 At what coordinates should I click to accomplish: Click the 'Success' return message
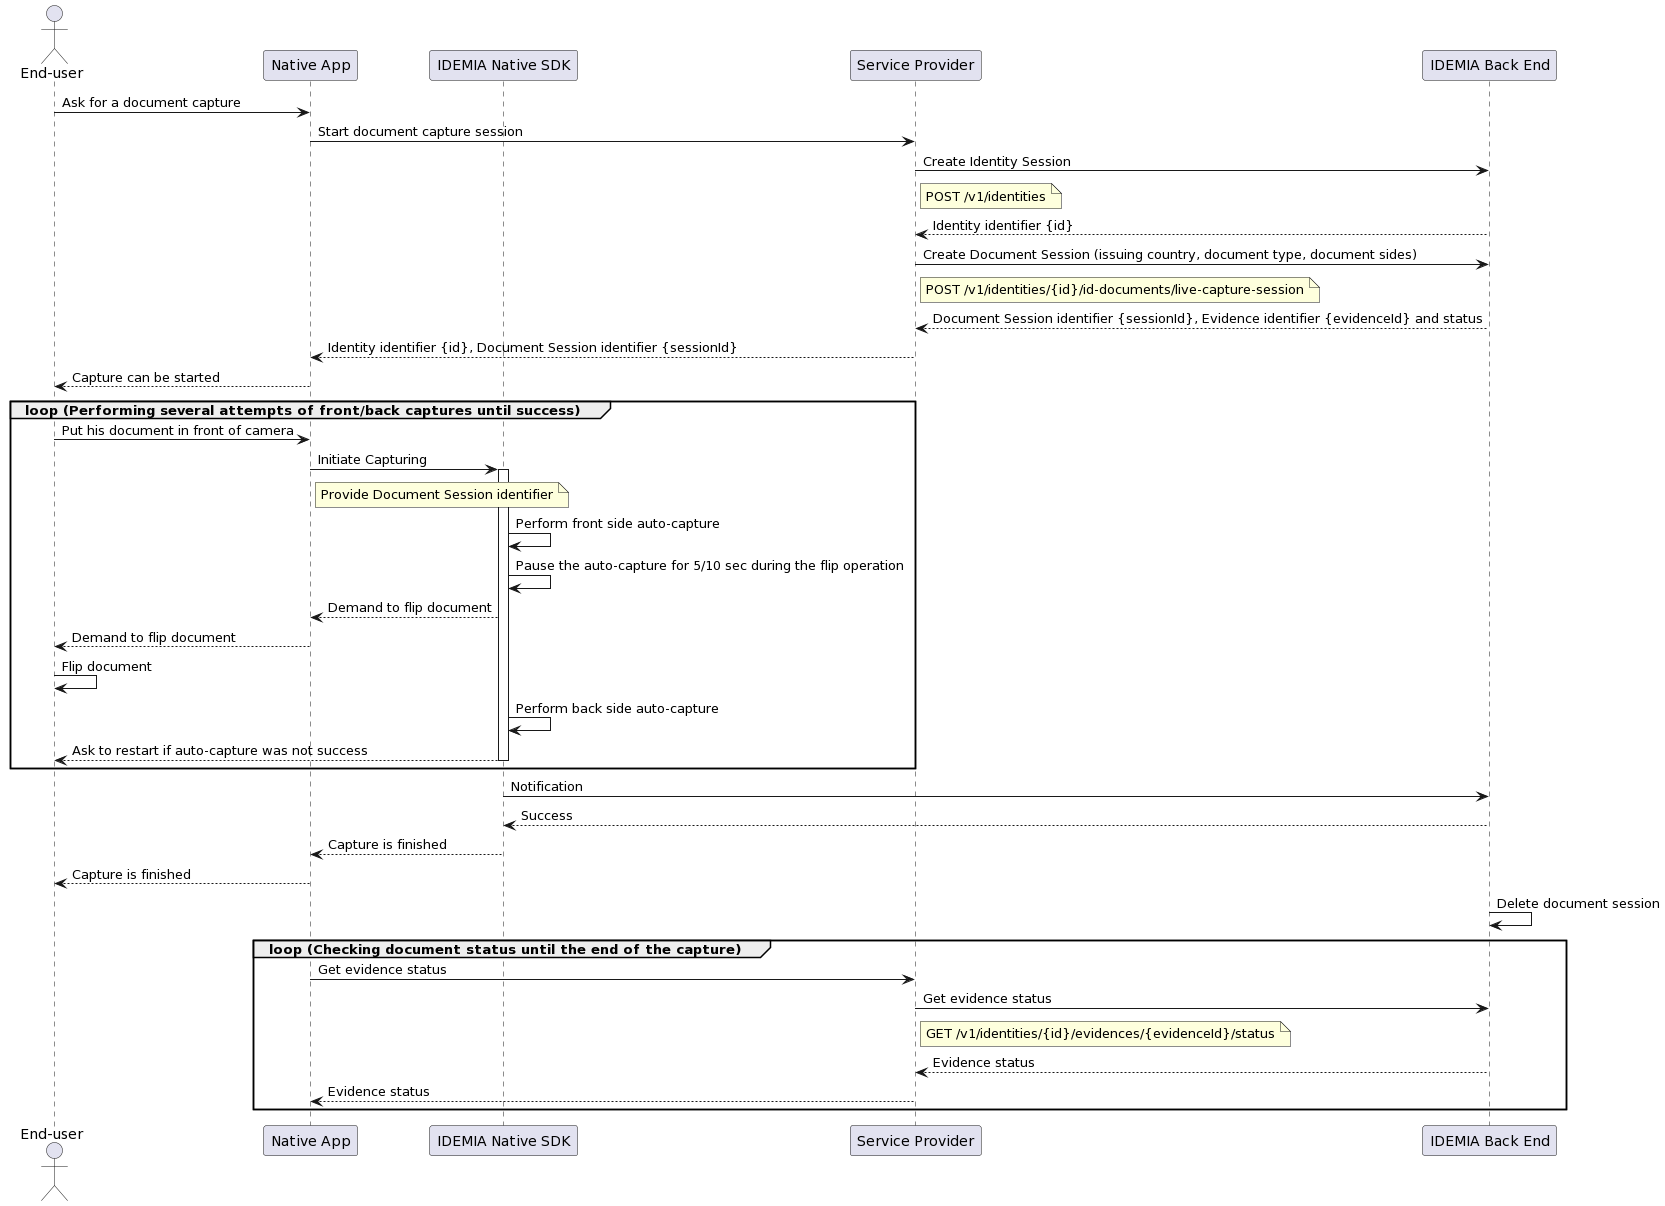(546, 816)
